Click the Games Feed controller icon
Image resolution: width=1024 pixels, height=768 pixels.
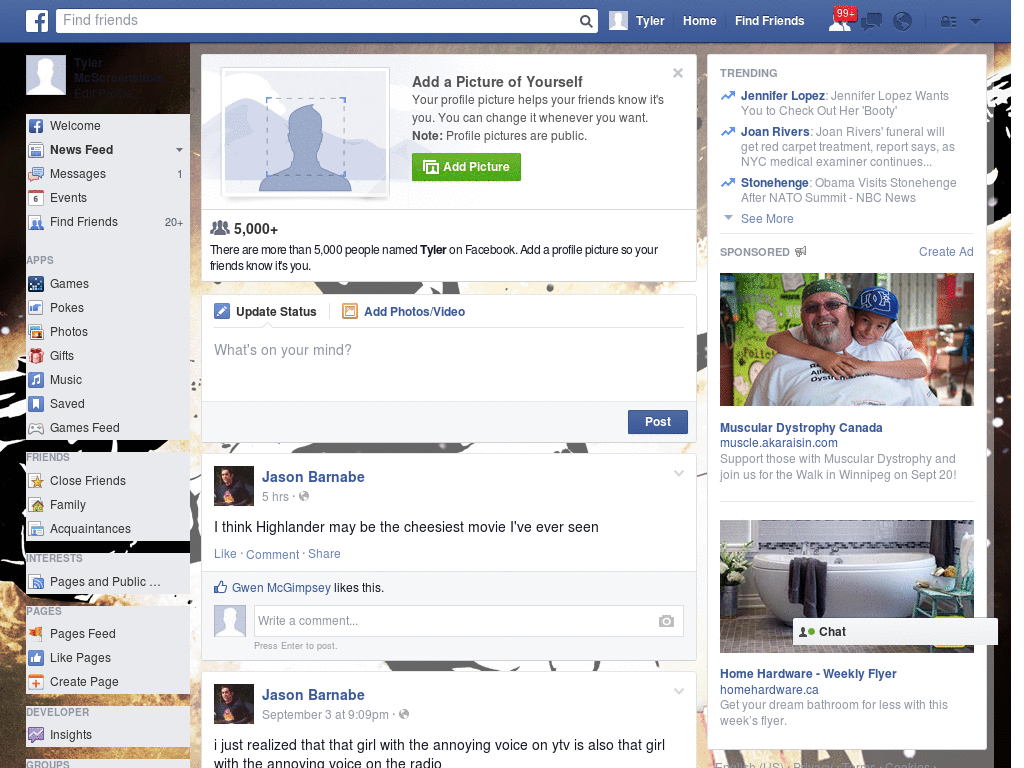coord(36,428)
